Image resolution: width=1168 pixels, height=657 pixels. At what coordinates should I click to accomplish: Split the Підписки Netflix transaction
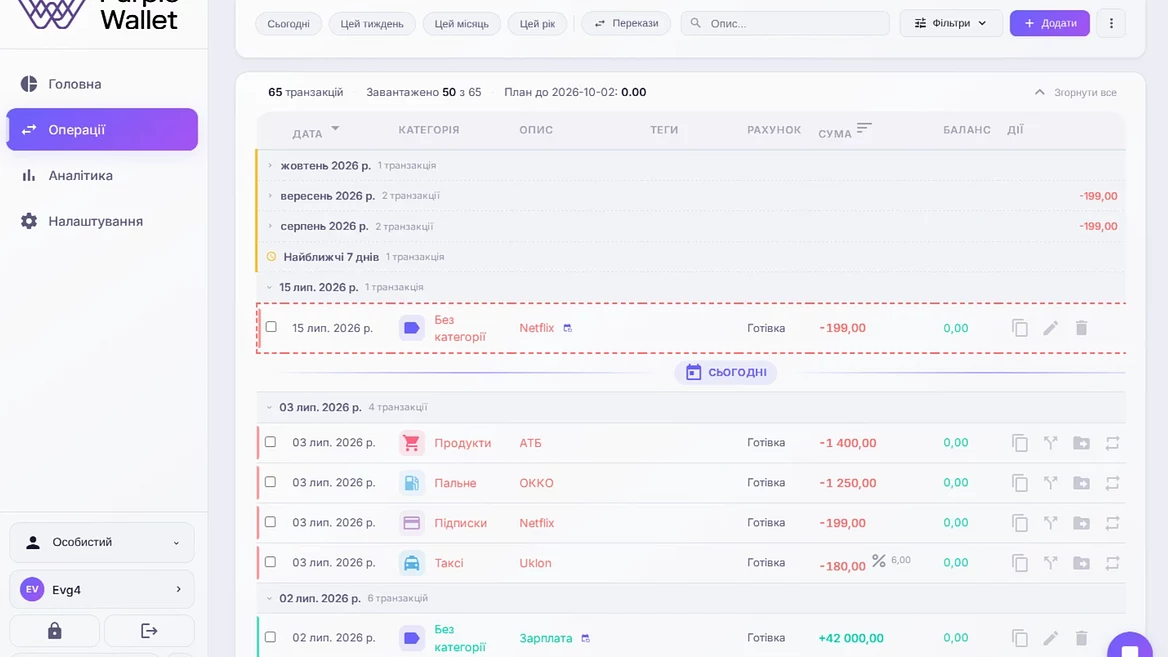coord(1050,523)
